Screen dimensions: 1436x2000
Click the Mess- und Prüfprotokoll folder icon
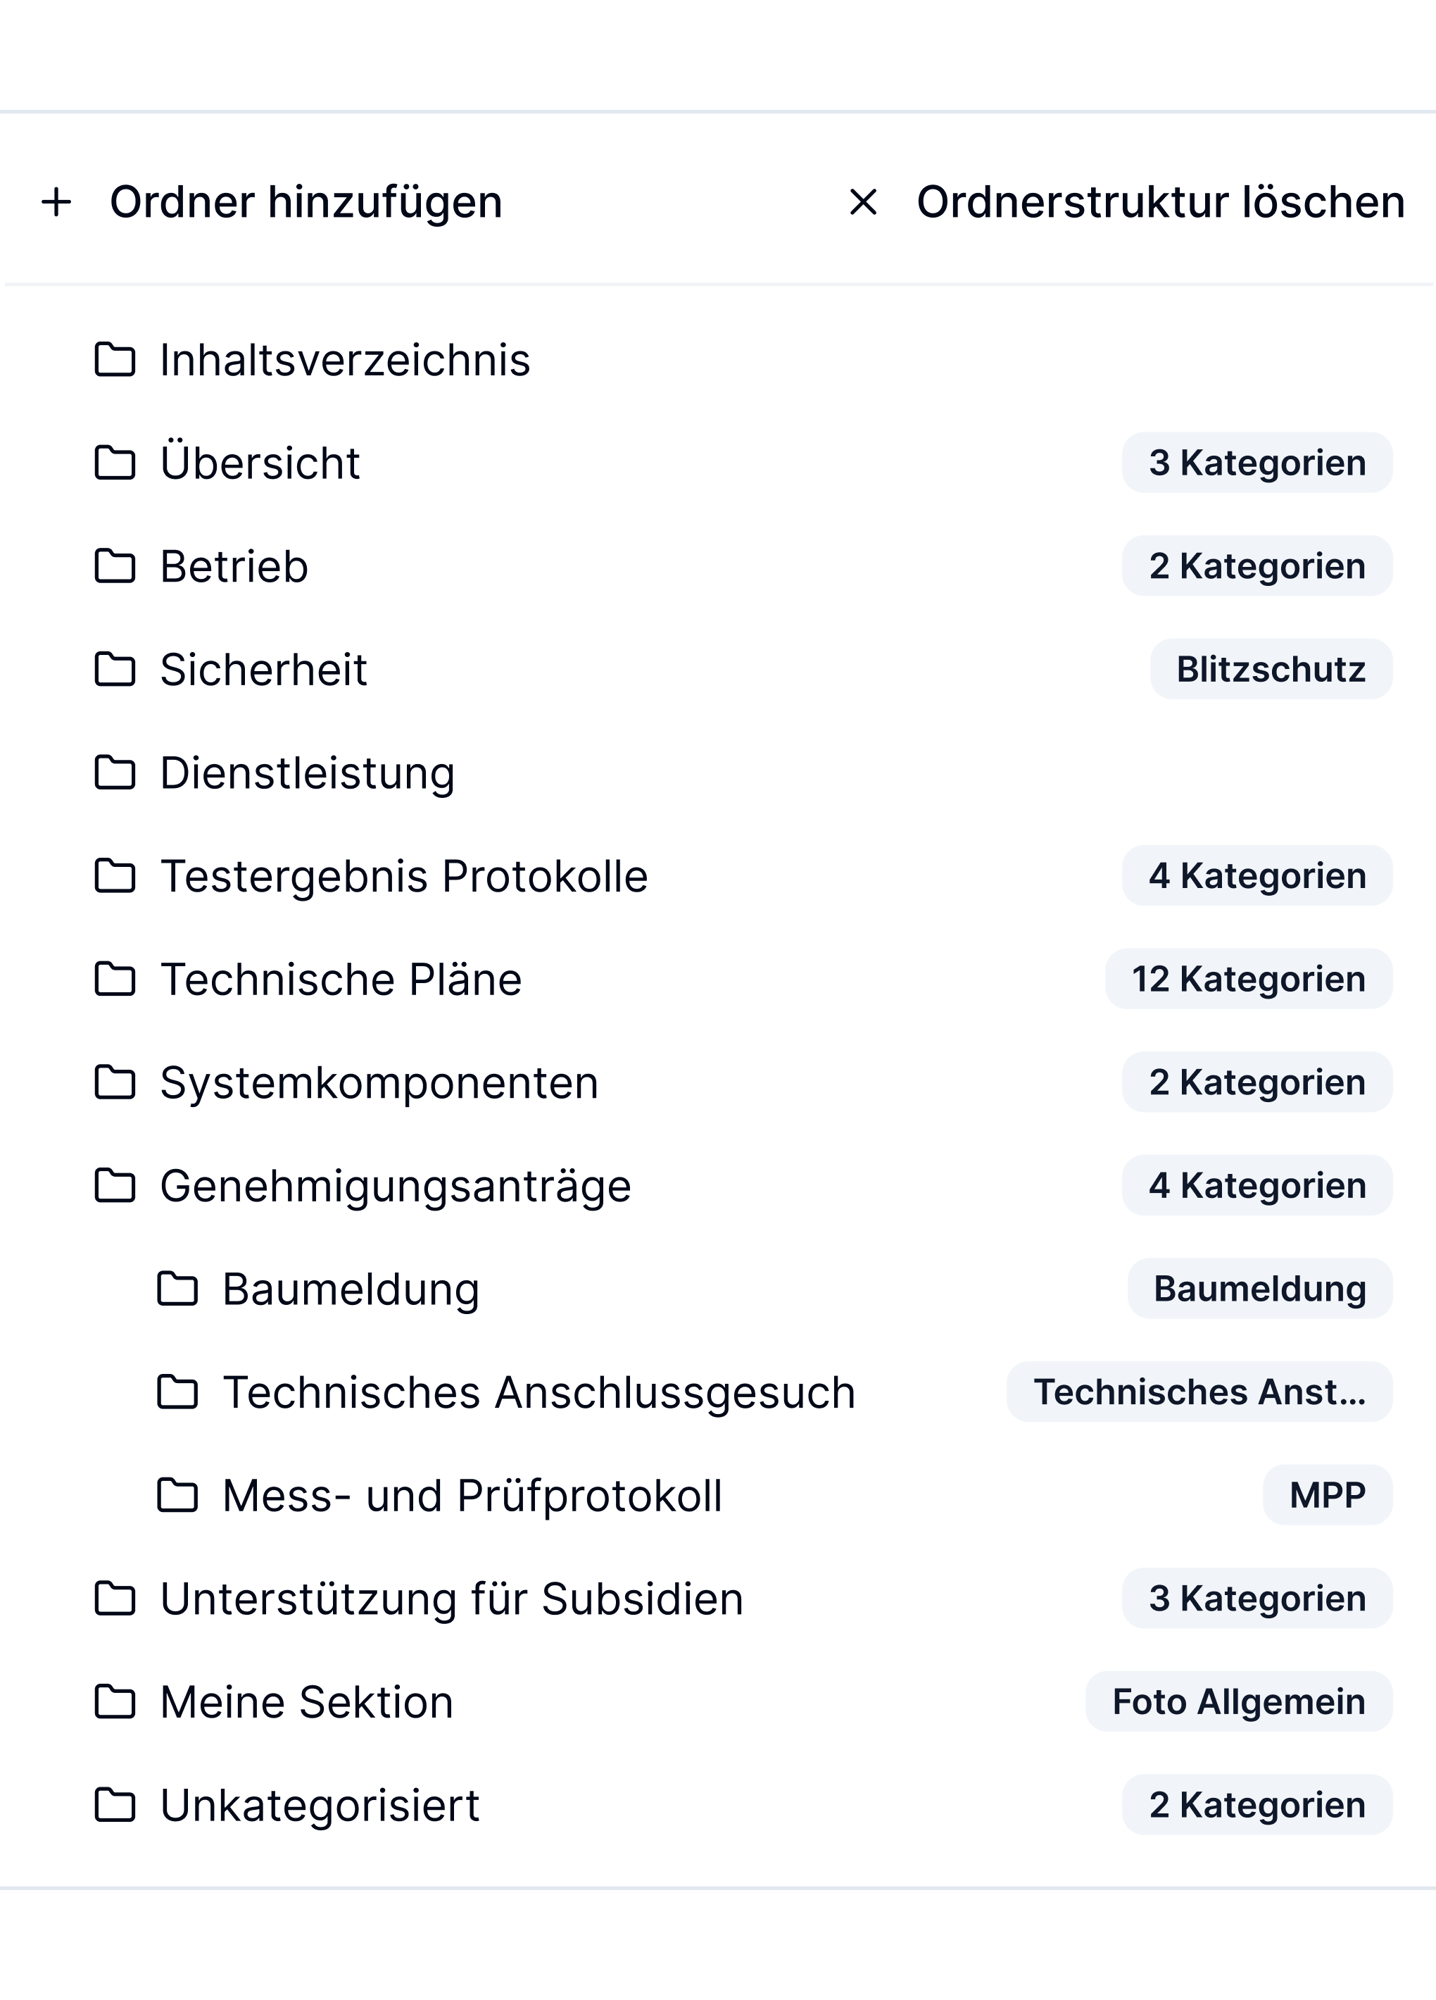click(x=178, y=1495)
